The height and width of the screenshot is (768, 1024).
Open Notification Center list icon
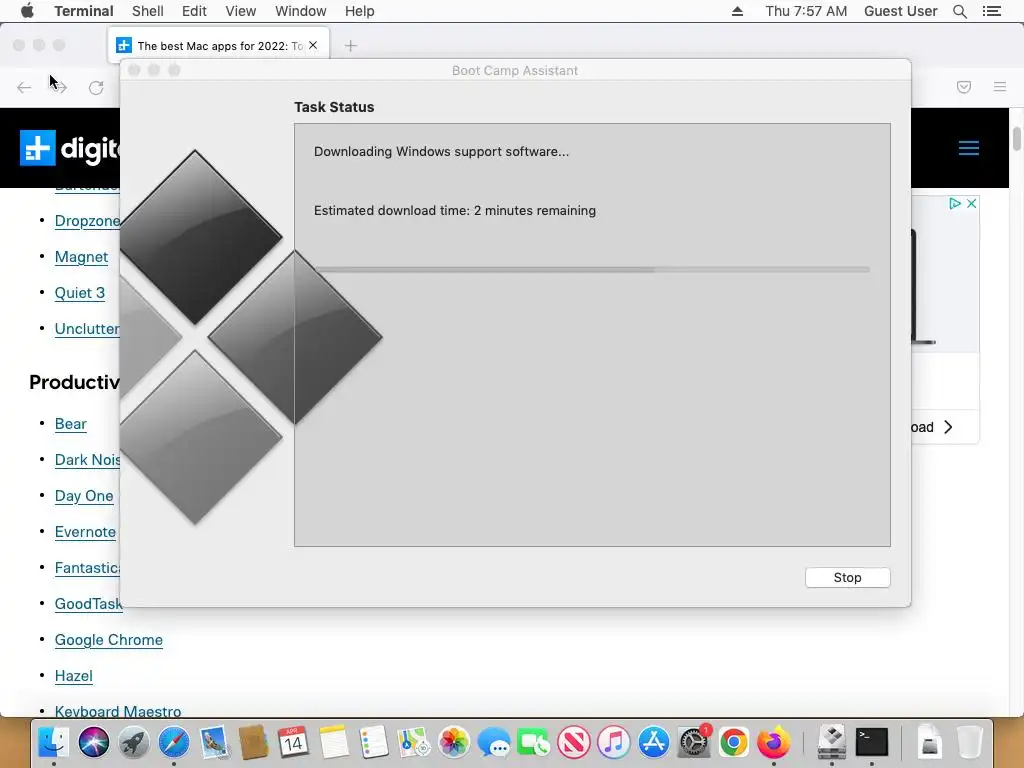click(991, 11)
